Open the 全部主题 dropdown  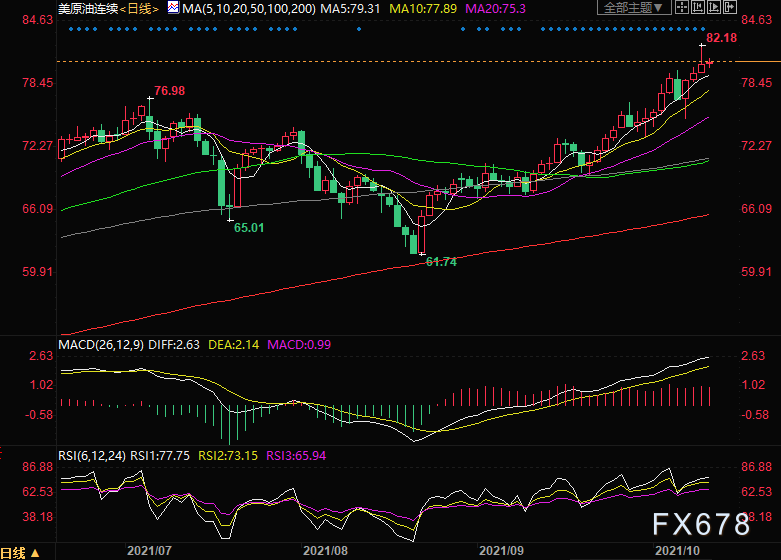point(633,7)
